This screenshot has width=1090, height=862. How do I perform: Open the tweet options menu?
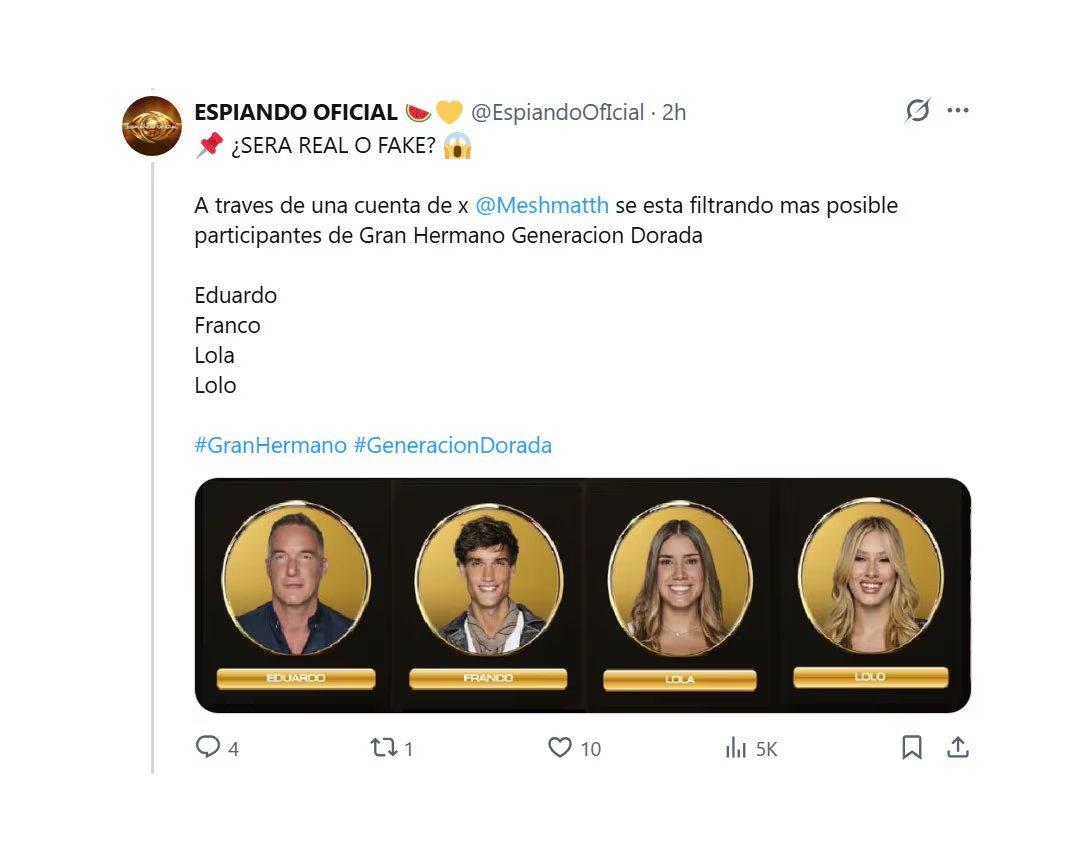click(958, 111)
